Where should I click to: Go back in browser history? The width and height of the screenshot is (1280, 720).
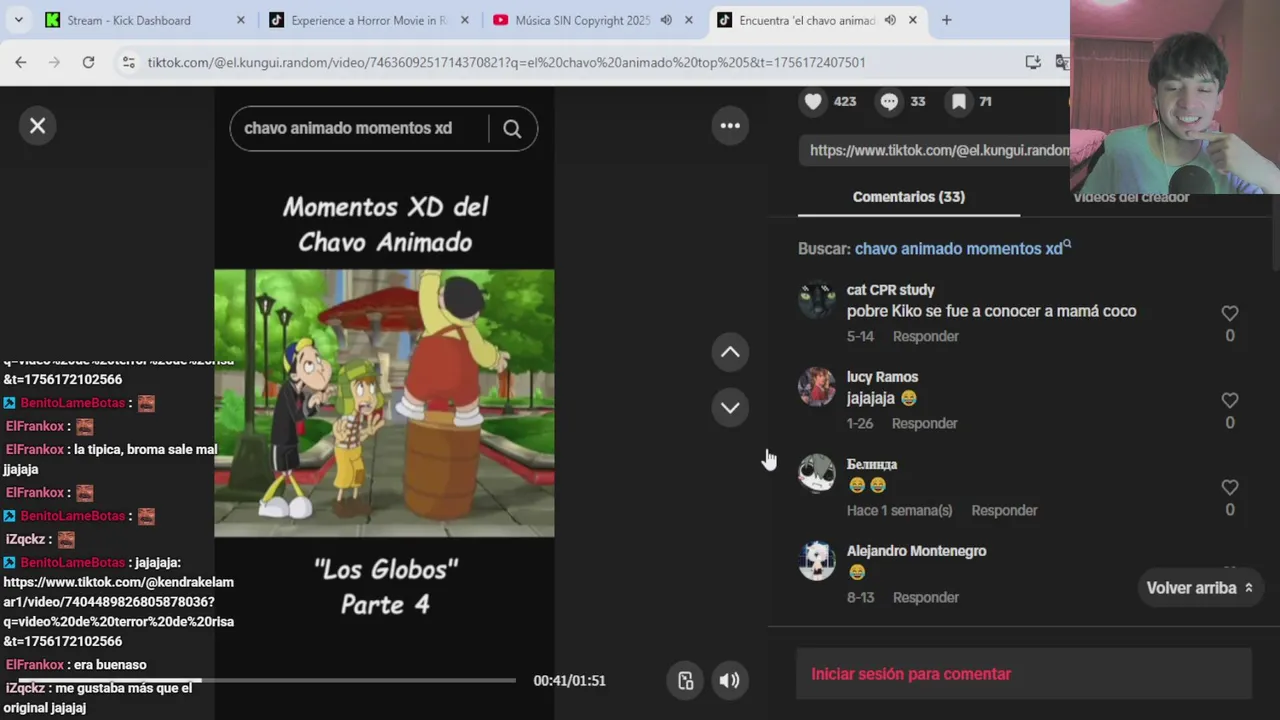tap(21, 62)
